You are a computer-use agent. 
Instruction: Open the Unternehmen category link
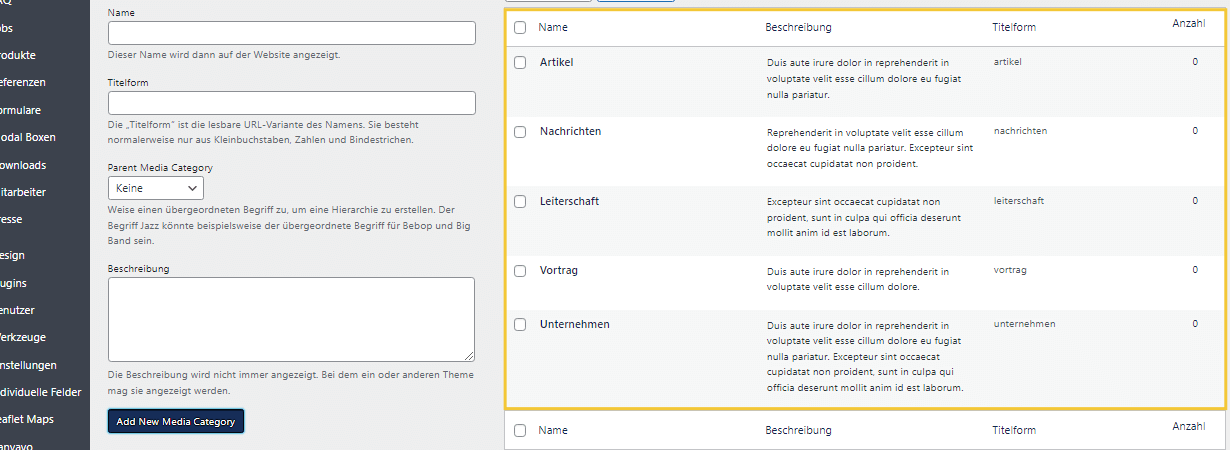pyautogui.click(x=574, y=325)
